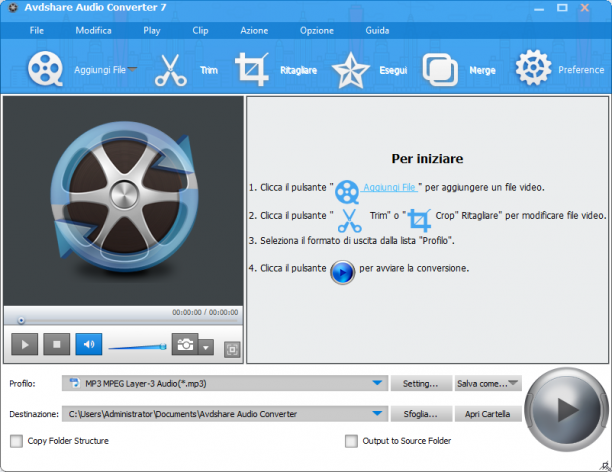Open Preference gear settings
Image resolution: width=612 pixels, height=472 pixels.
[x=533, y=68]
